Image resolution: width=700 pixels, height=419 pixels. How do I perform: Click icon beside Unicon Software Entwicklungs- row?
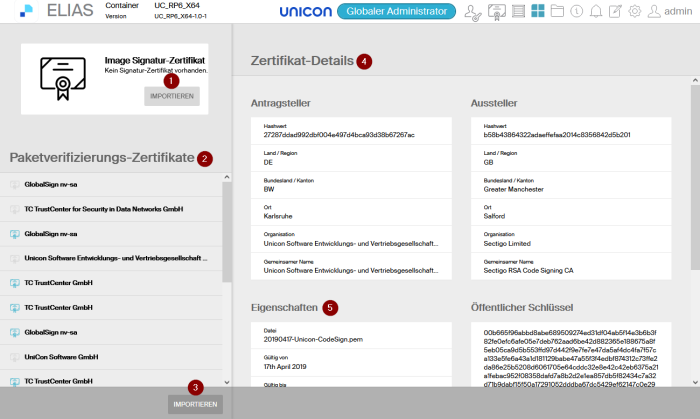(15, 258)
